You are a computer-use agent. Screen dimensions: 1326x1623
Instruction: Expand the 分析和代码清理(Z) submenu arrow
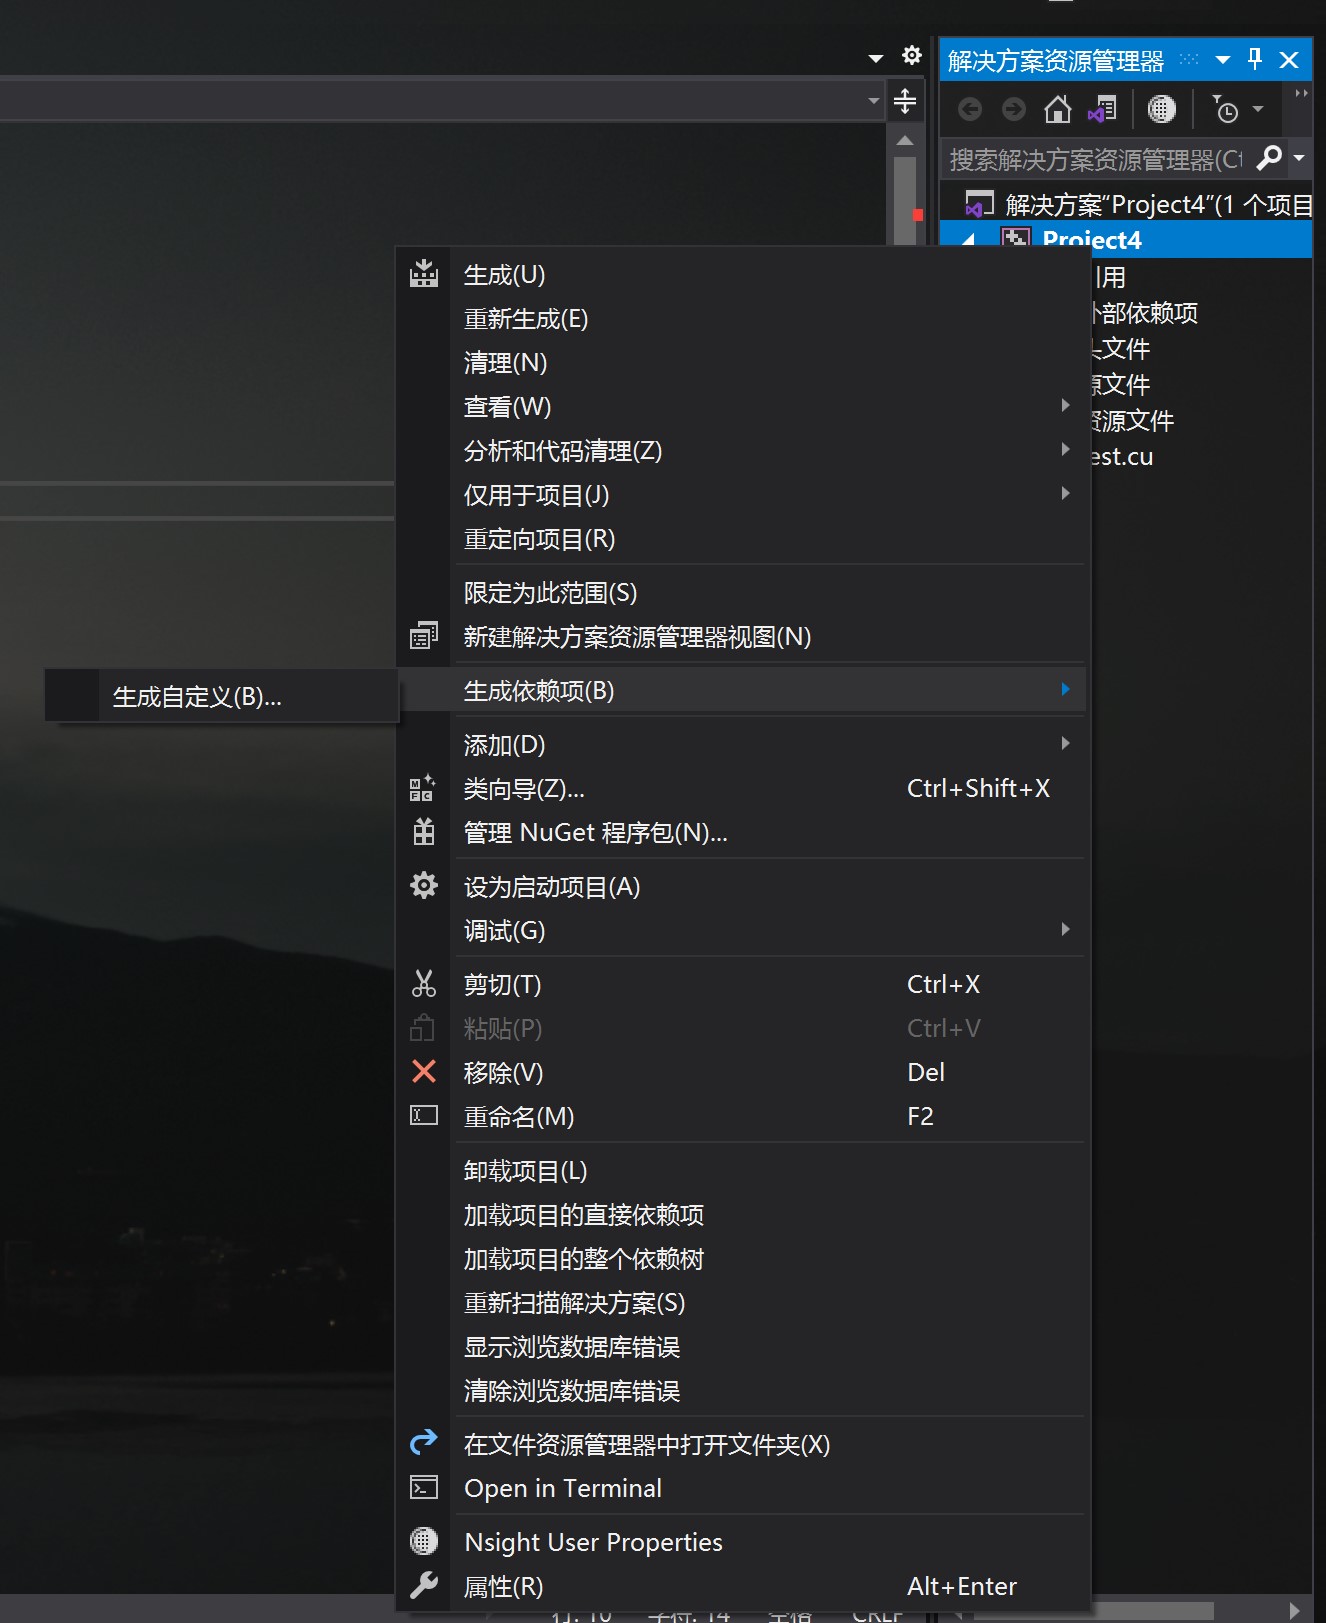point(1065,449)
